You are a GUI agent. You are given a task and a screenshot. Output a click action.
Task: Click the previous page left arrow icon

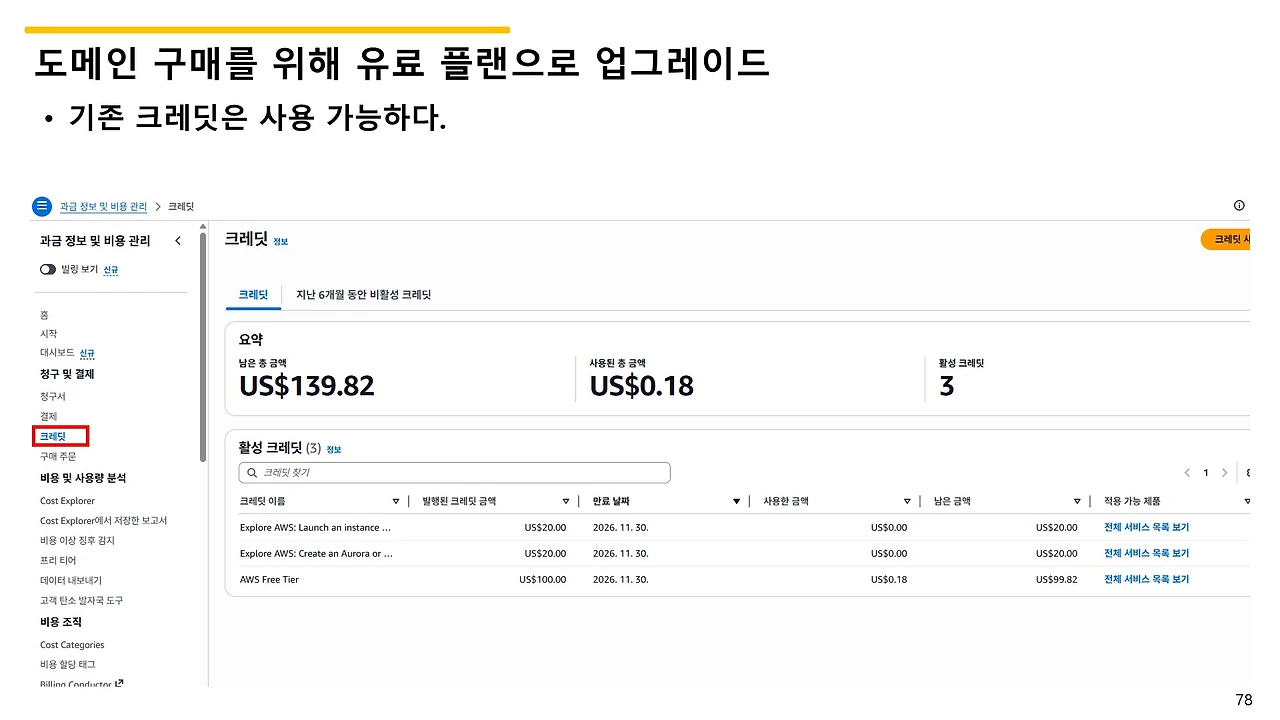click(1187, 472)
